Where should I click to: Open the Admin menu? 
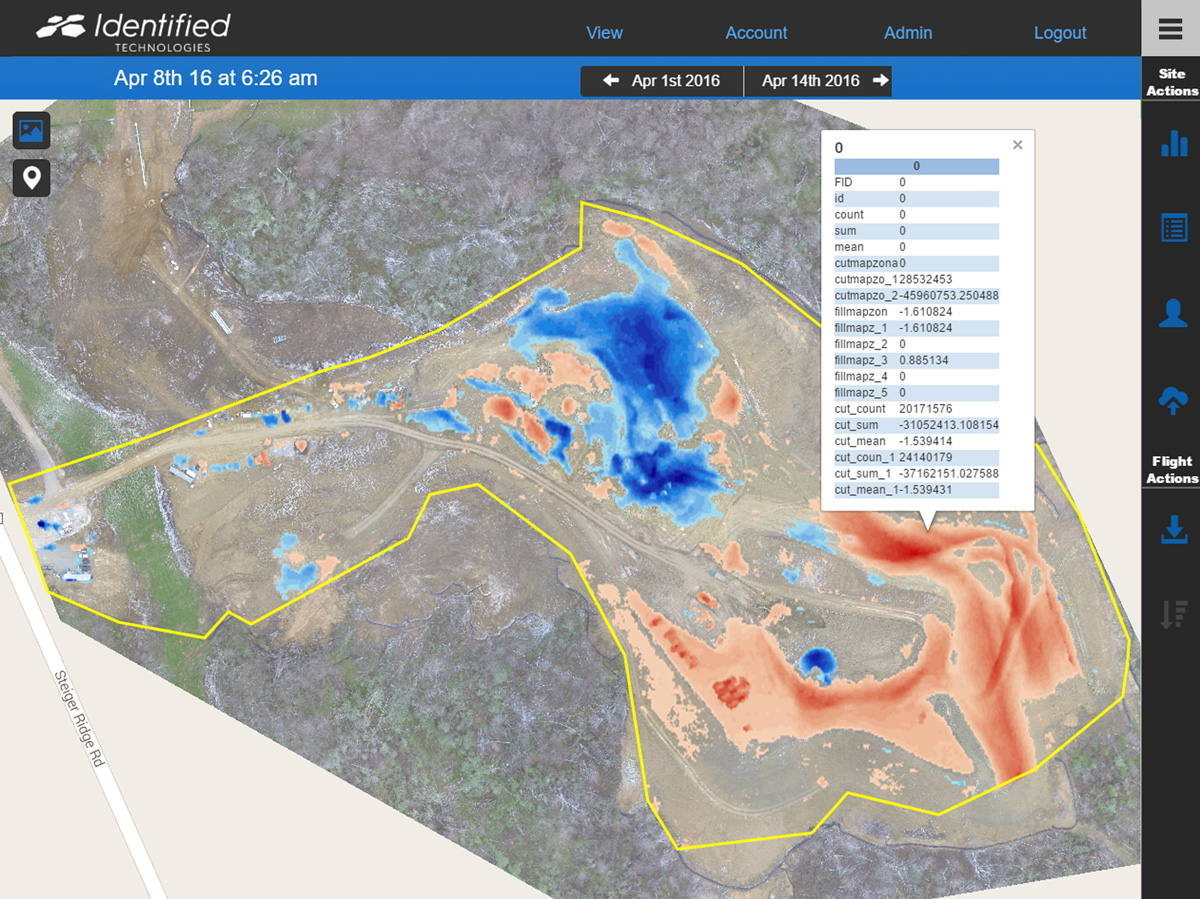tap(908, 33)
